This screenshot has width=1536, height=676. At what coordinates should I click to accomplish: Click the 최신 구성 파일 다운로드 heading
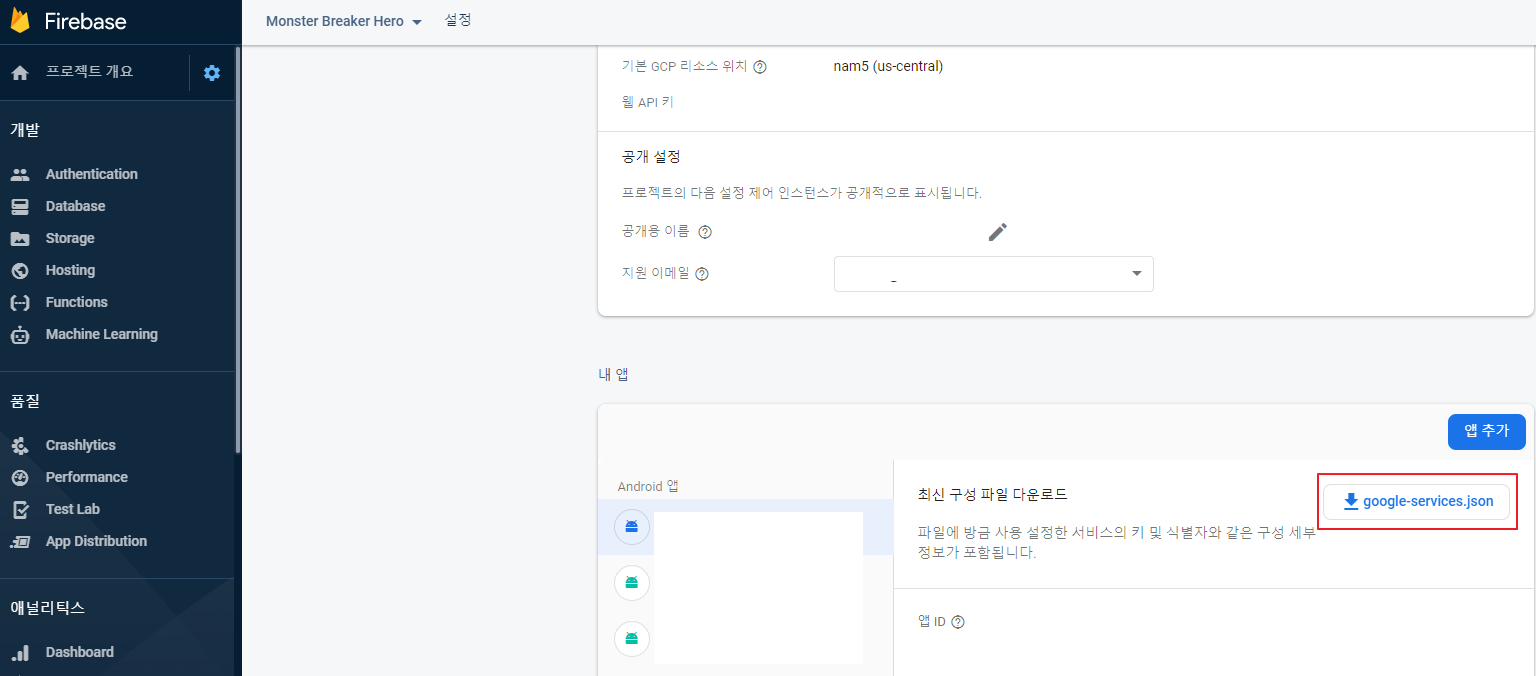coord(992,494)
